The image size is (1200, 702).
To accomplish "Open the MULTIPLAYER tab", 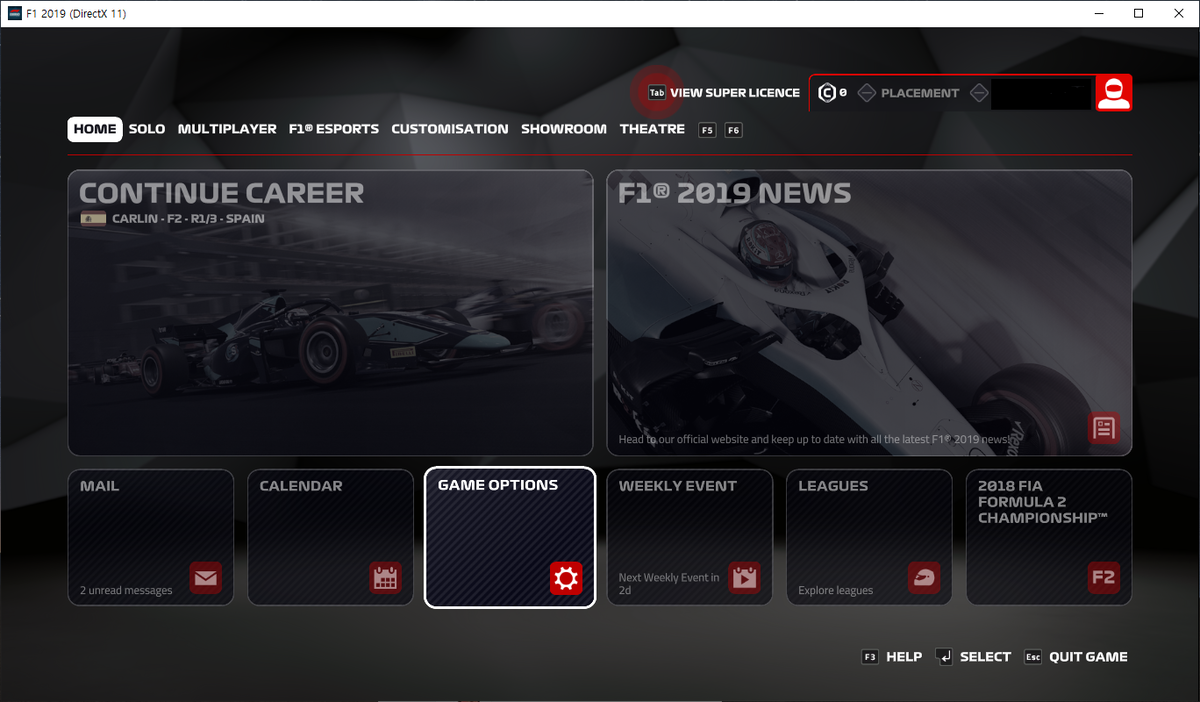I will pos(227,129).
